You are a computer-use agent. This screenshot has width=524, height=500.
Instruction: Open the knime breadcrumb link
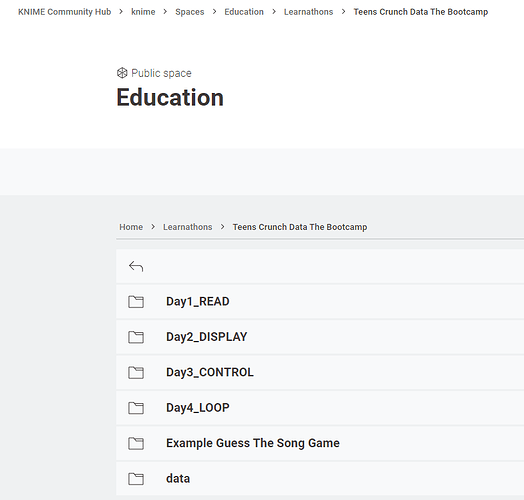click(x=143, y=12)
